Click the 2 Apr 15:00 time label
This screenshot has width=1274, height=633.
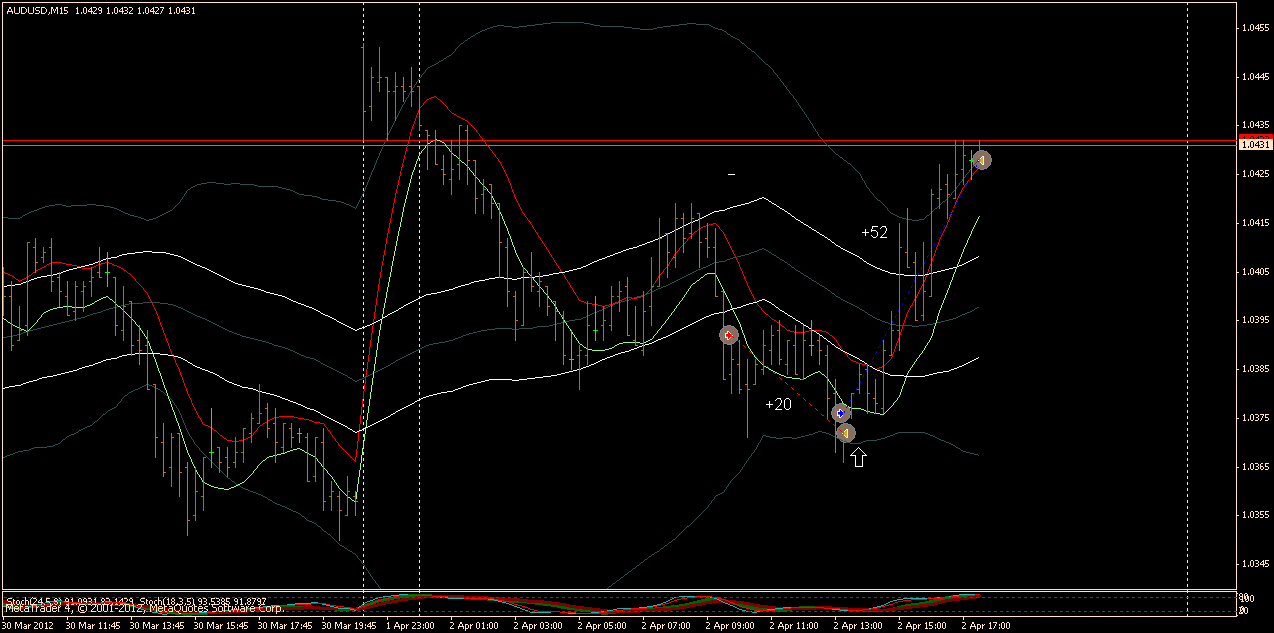click(x=923, y=625)
